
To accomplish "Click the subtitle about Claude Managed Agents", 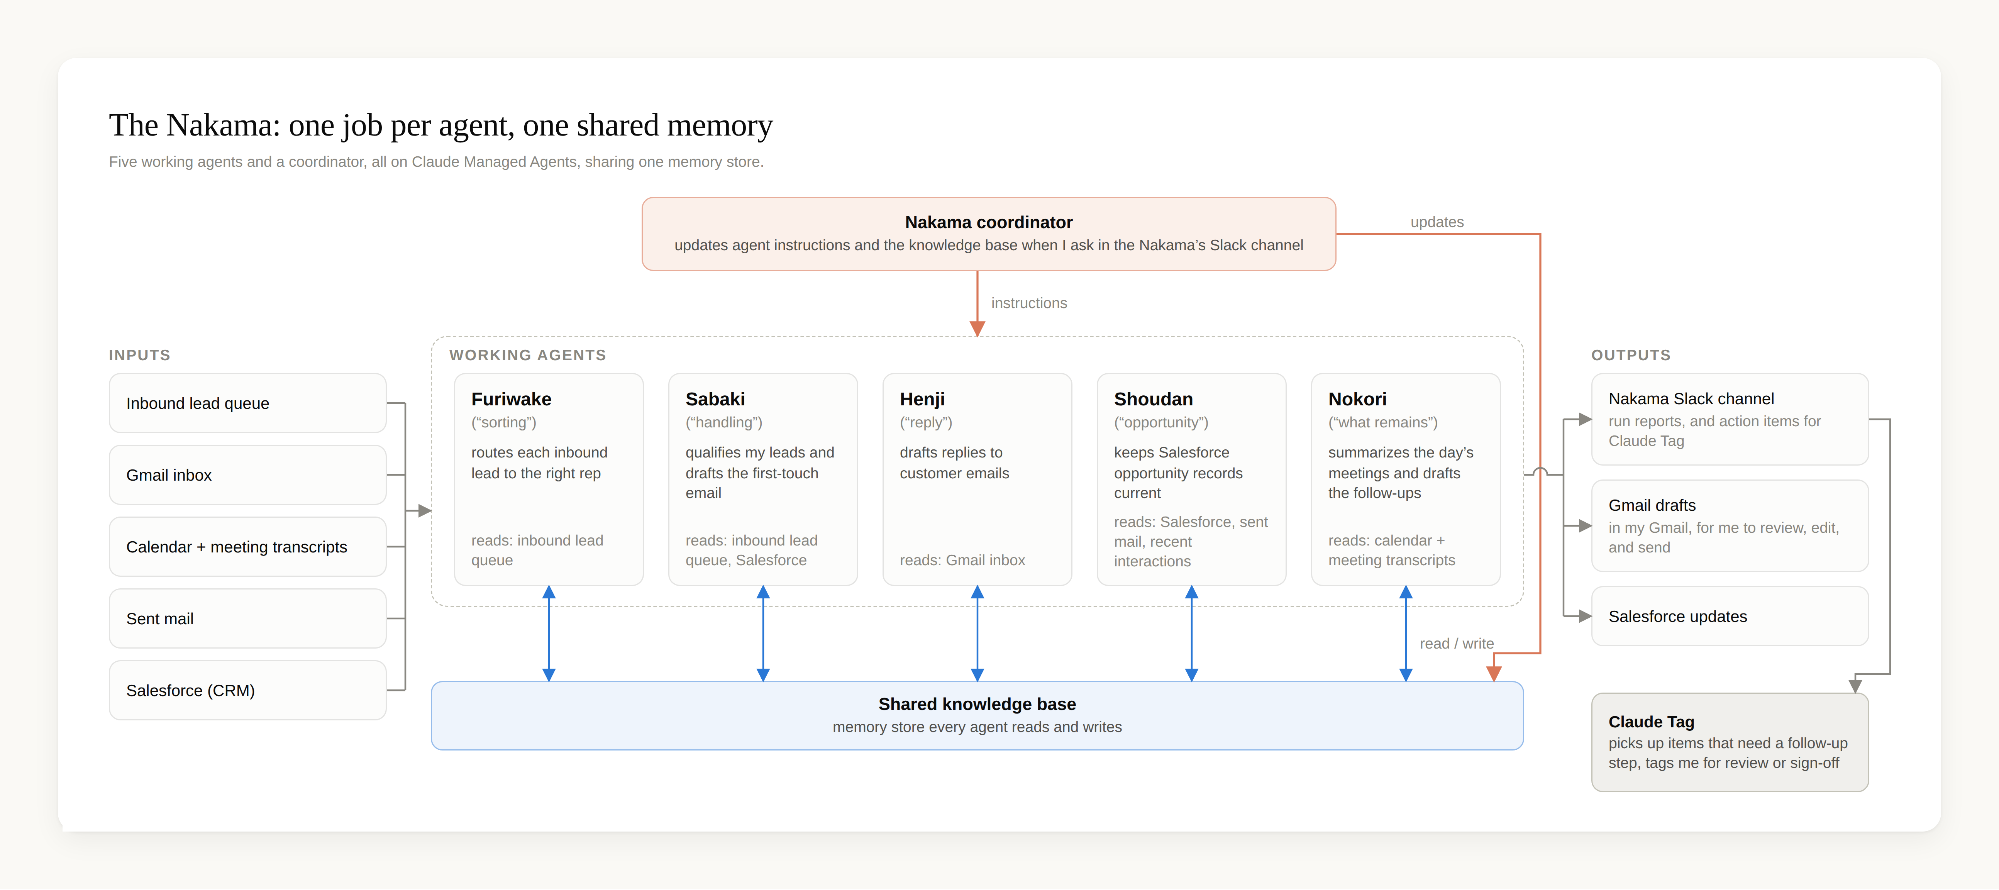I will [436, 162].
